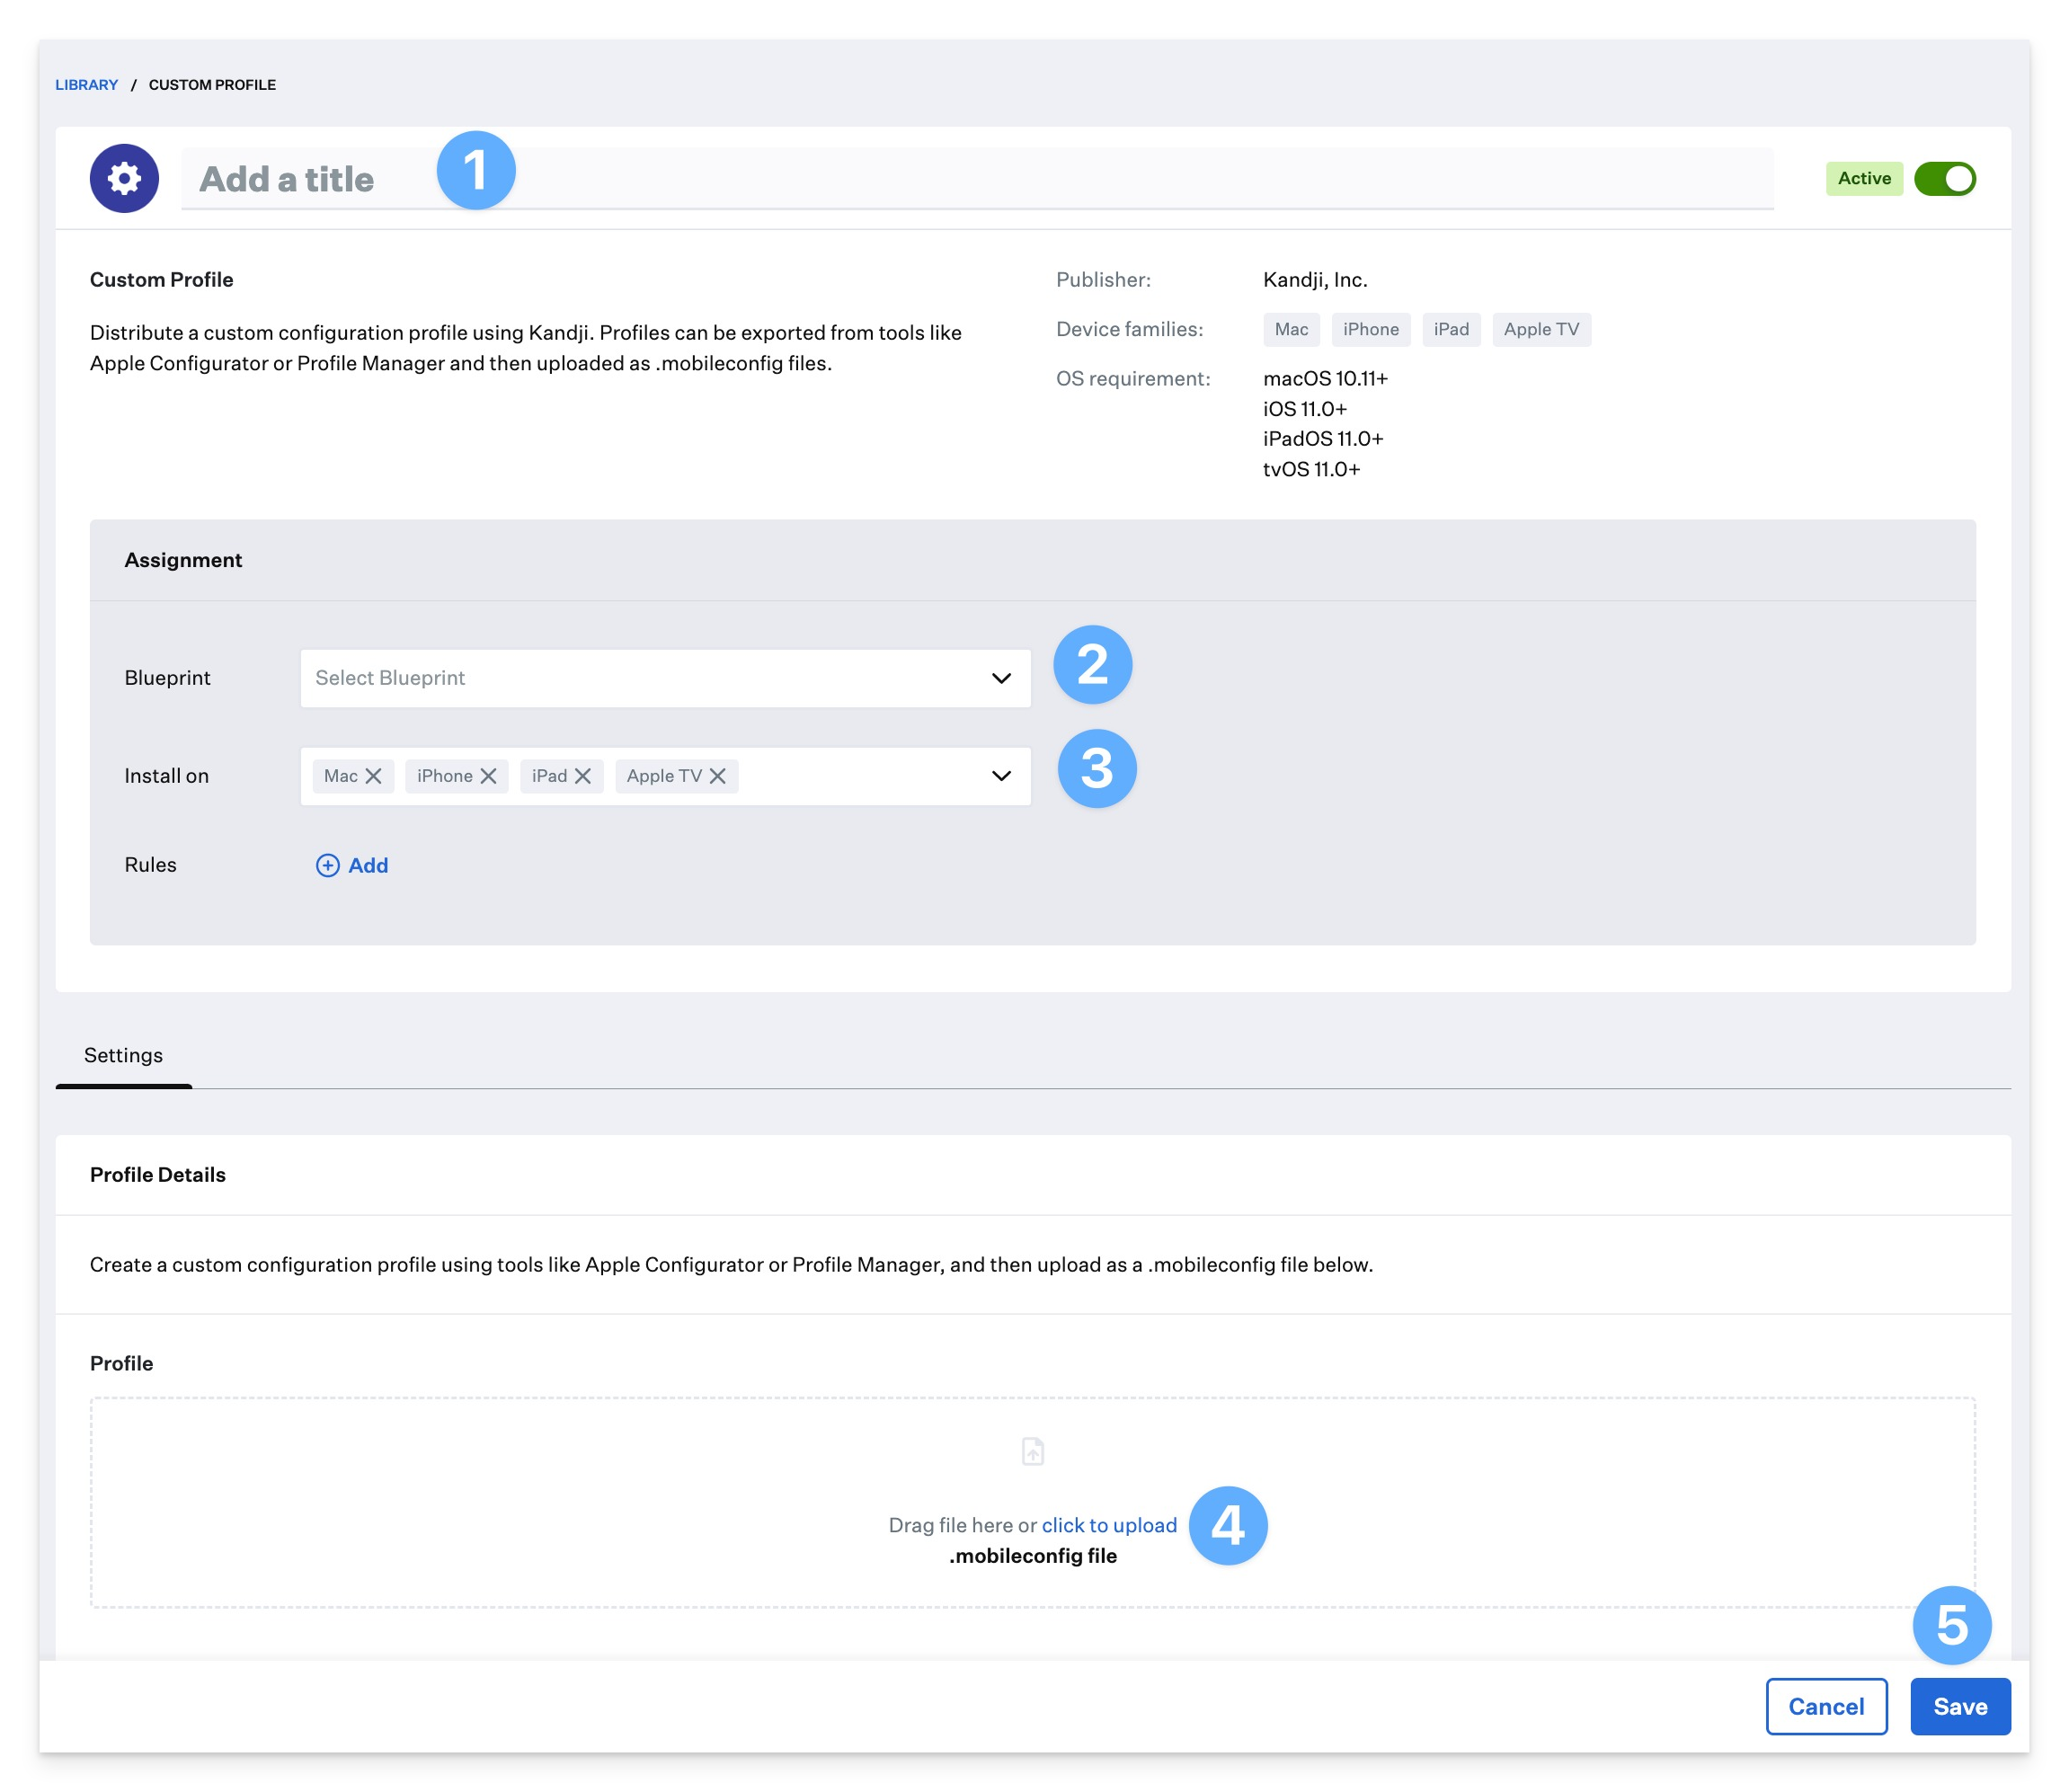Toggle the Active switch off
This screenshot has width=2069, height=1792.
[x=1944, y=179]
